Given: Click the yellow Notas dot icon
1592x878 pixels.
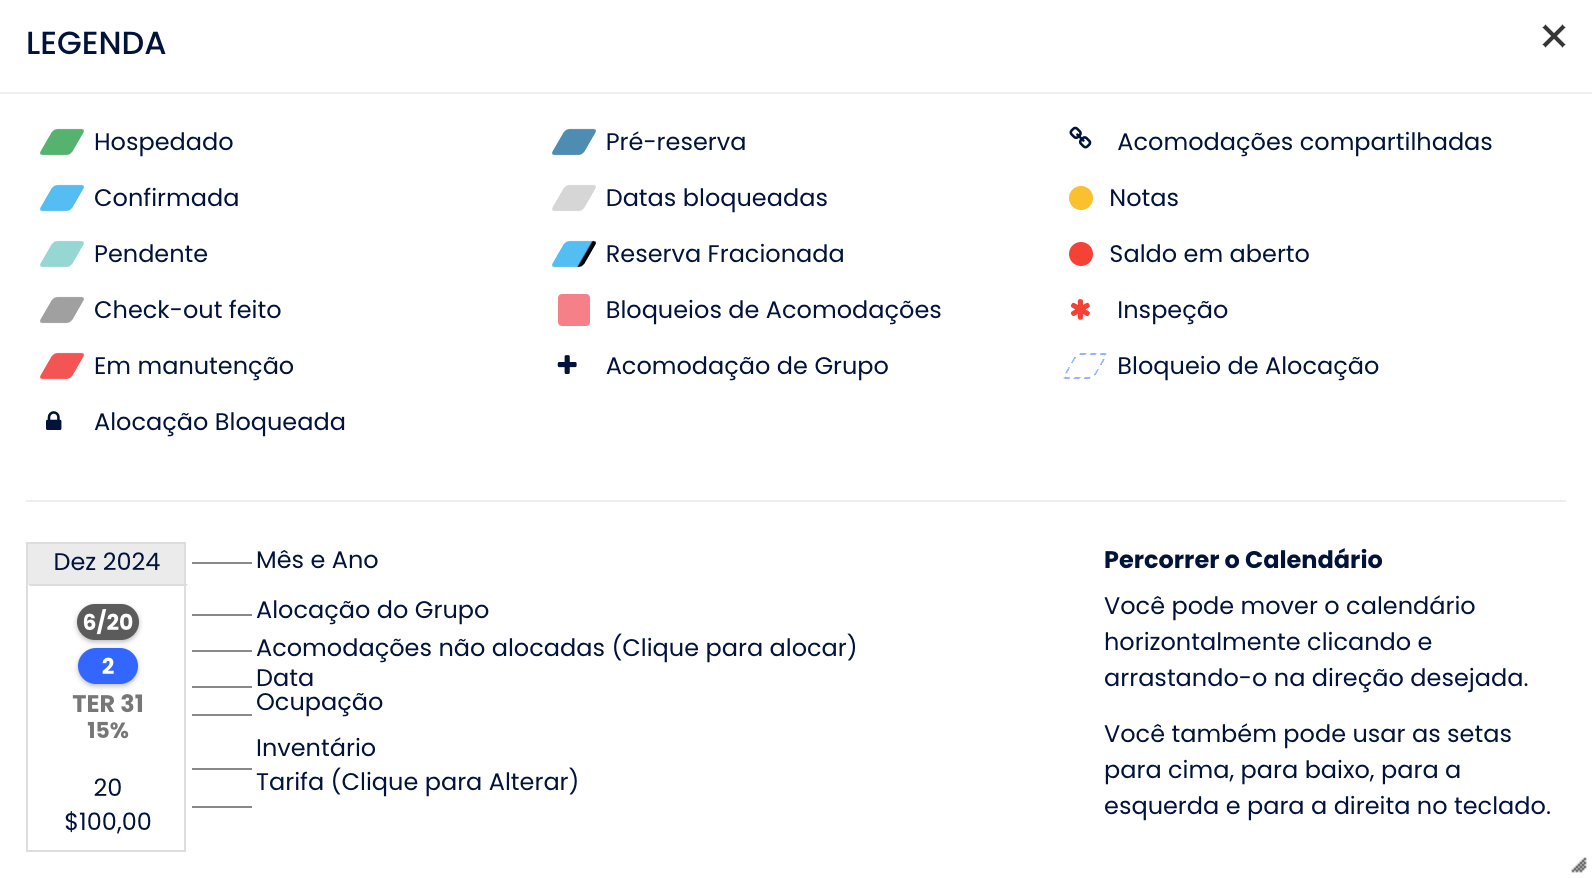Looking at the screenshot, I should click(1081, 198).
